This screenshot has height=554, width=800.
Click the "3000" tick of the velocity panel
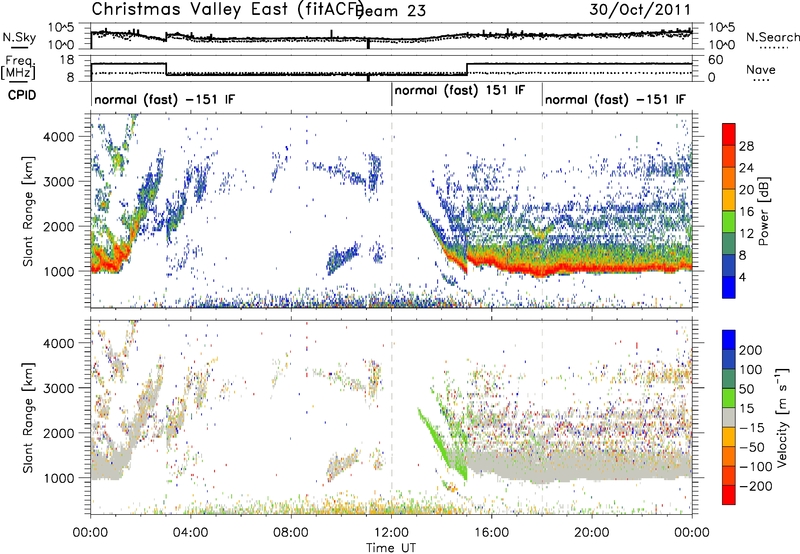(x=58, y=388)
